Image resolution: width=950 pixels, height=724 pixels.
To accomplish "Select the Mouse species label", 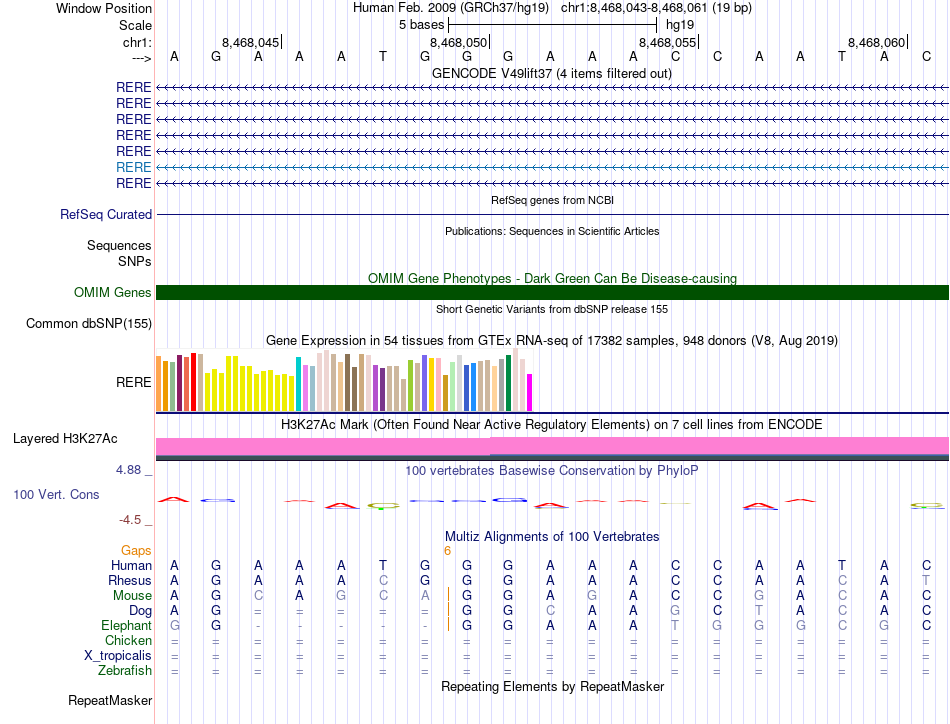I will tap(132, 596).
